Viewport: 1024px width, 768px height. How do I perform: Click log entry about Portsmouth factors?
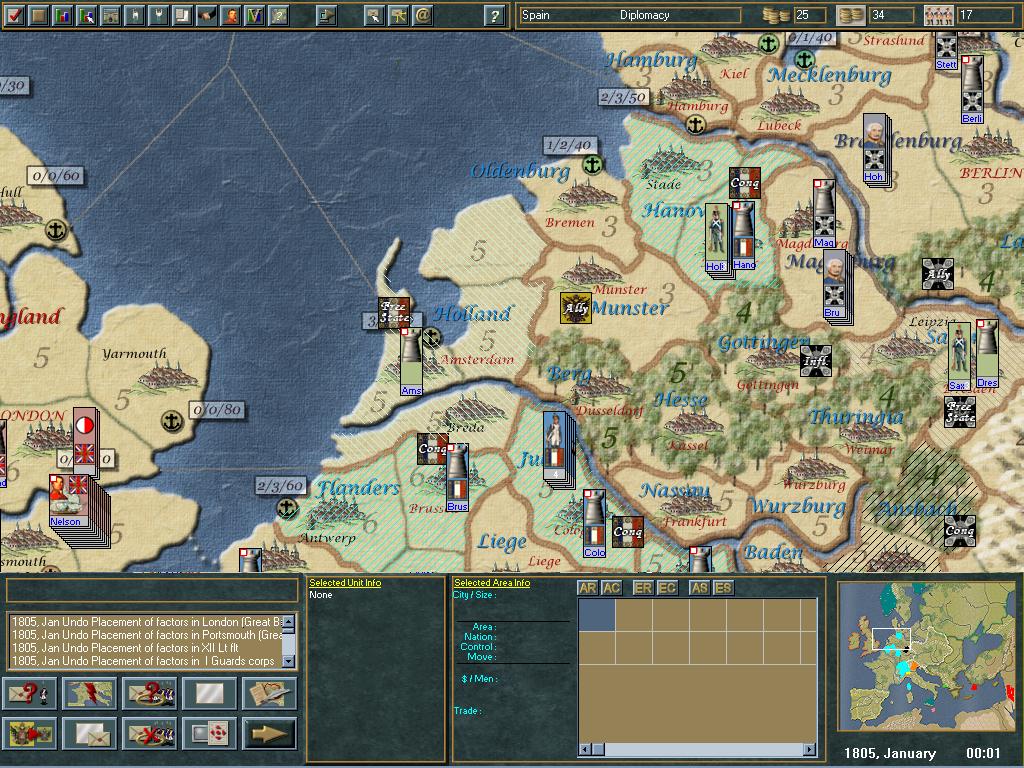coord(147,635)
